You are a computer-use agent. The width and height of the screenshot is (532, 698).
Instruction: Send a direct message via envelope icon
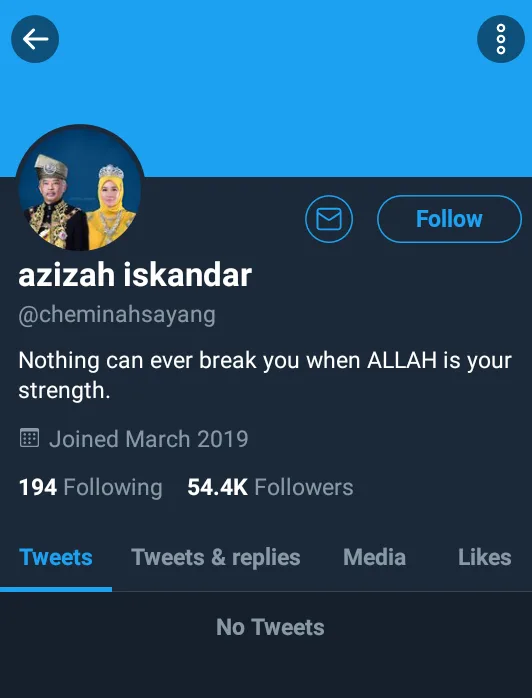329,219
